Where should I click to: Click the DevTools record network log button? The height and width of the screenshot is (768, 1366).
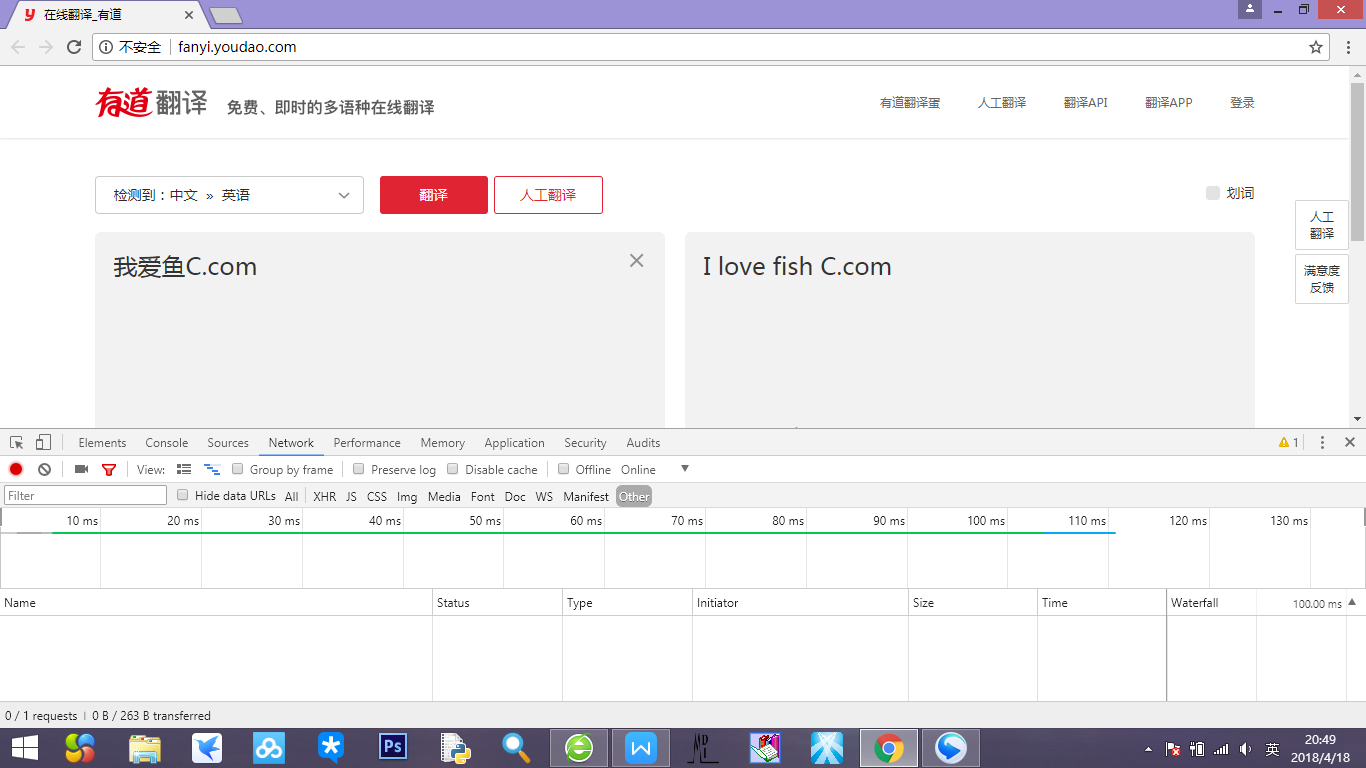click(16, 469)
